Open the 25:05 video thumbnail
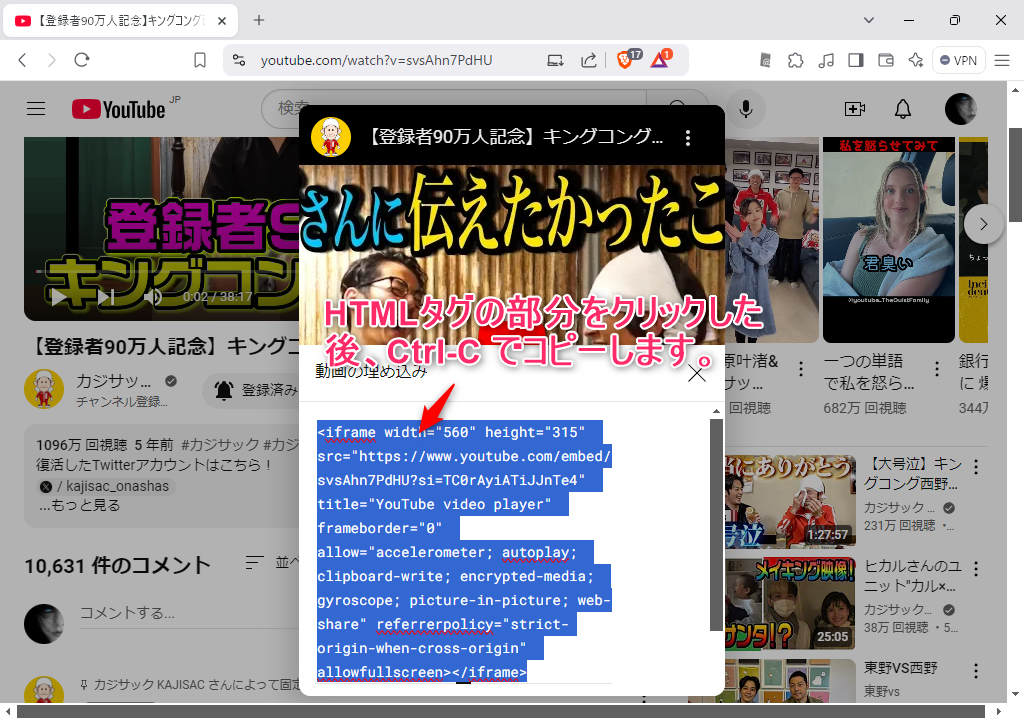The width and height of the screenshot is (1024, 720). (790, 604)
